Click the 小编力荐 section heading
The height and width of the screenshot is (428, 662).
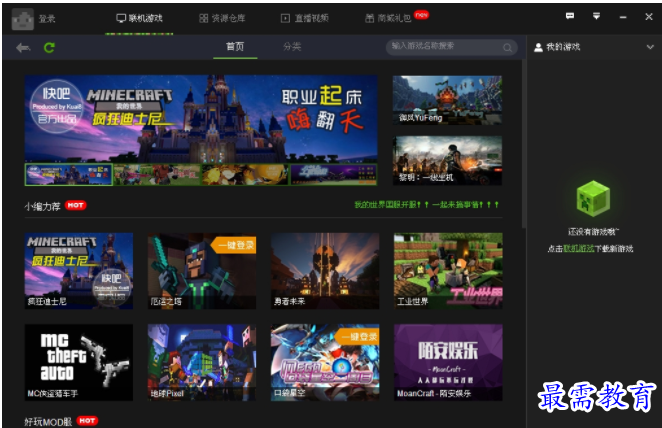click(42, 206)
